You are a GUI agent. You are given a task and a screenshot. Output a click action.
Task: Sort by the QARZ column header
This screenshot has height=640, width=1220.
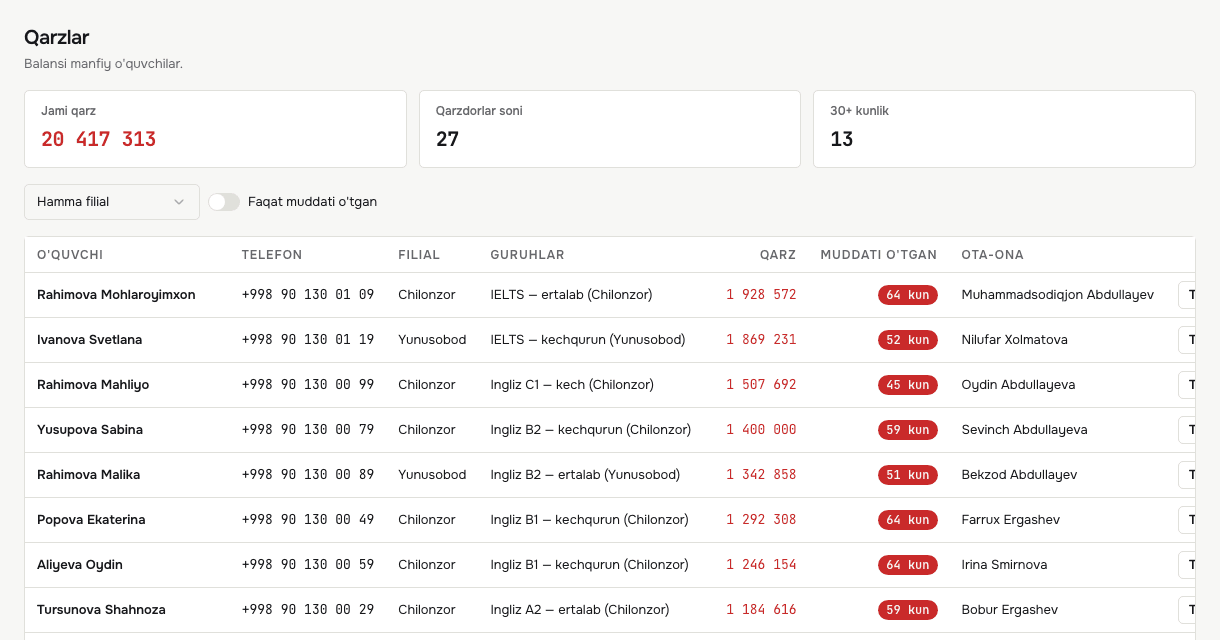click(777, 255)
